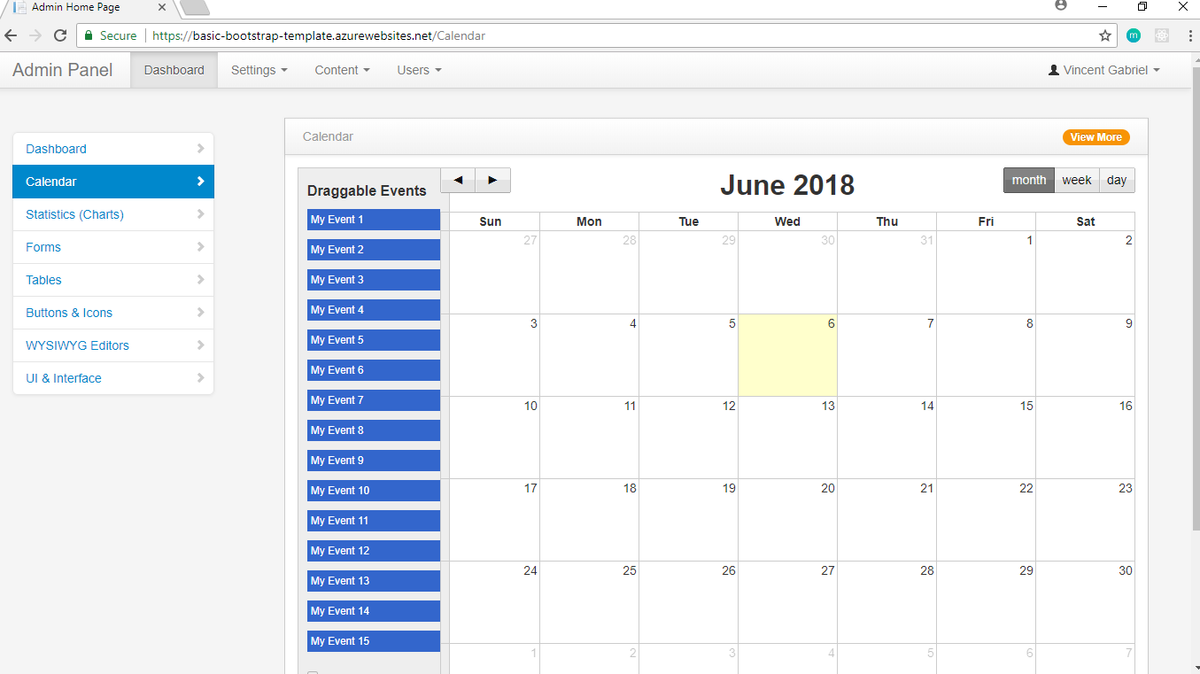Viewport: 1200px width, 674px height.
Task: Expand the Vincent Gabriel account dropdown
Action: click(1103, 70)
